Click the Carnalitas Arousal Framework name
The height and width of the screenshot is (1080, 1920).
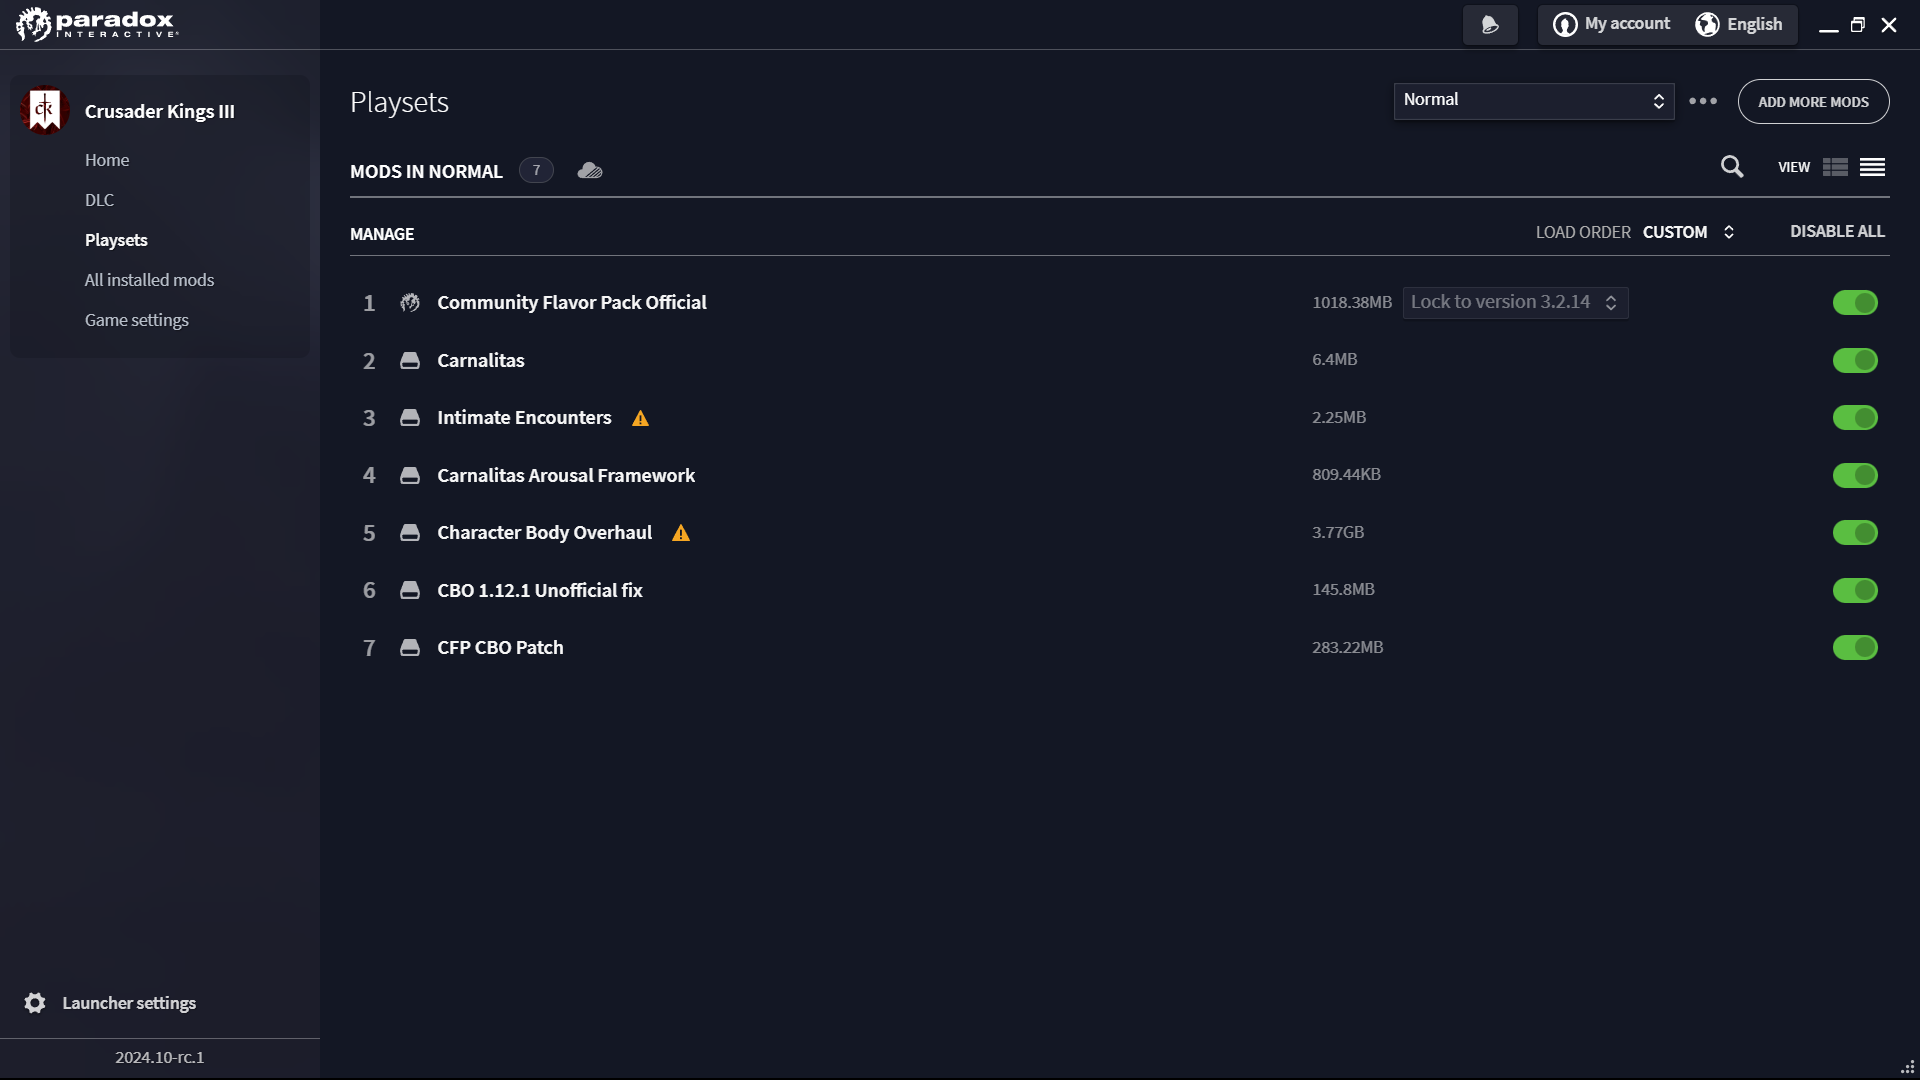tap(565, 475)
